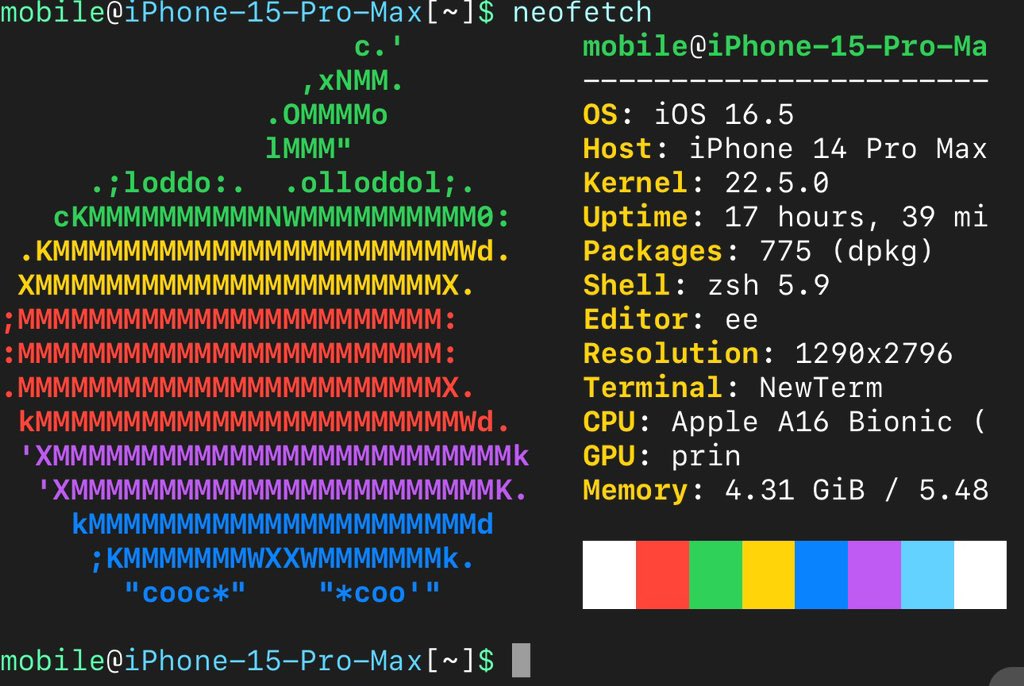
Task: Select the '4.31 GiB / 5.48' memory value
Action: click(856, 490)
